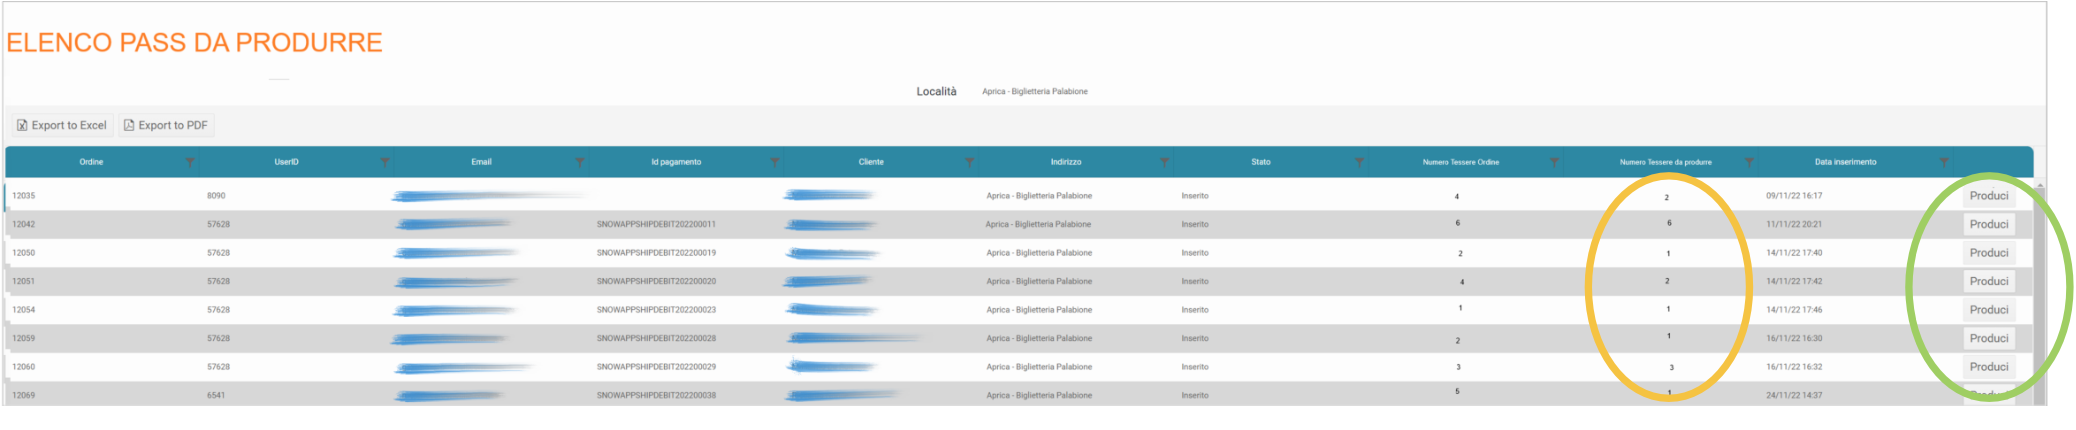Export the list to Excel
Screen dimensions: 2076x430
pyautogui.click(x=62, y=125)
